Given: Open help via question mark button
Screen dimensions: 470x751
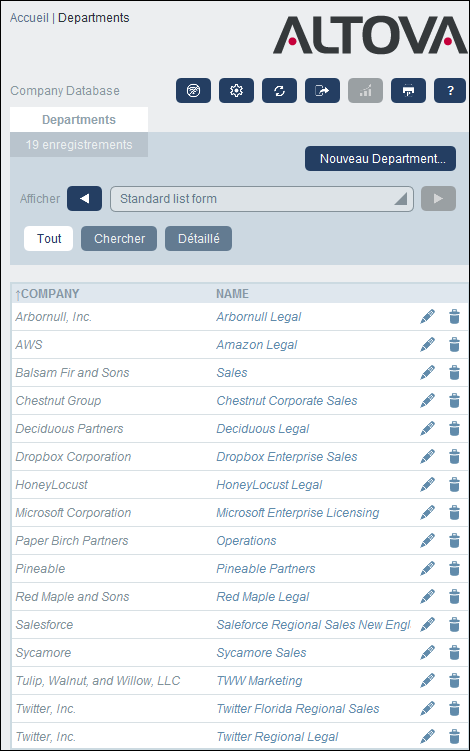Looking at the screenshot, I should 450,91.
